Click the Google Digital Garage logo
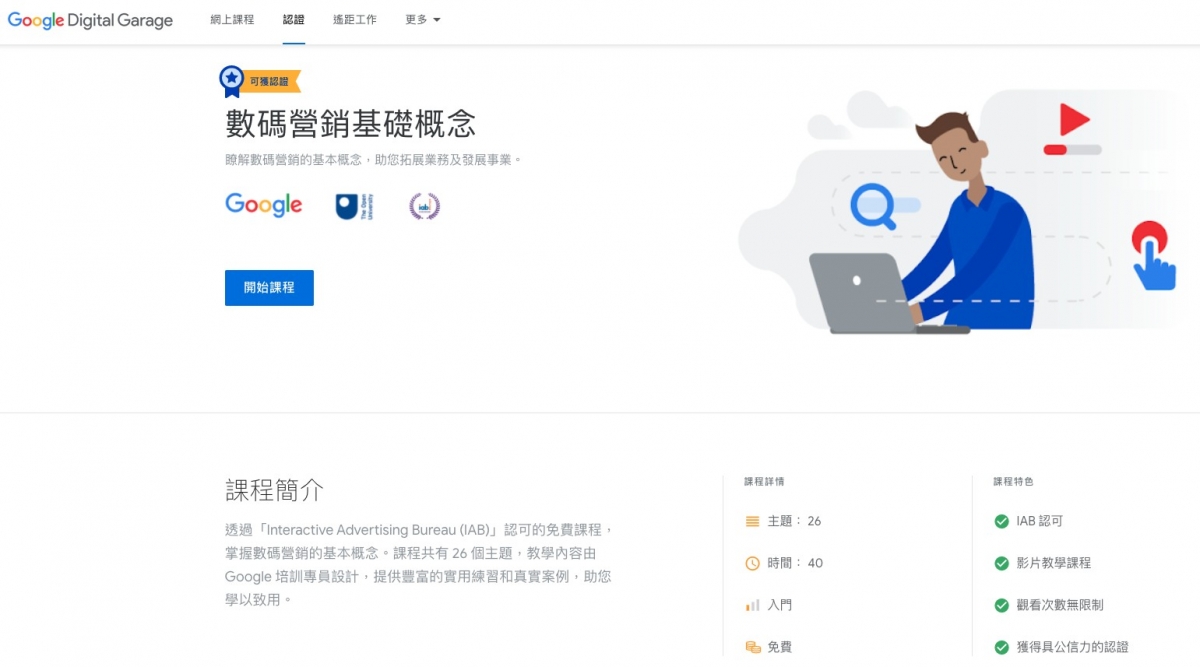 tap(90, 20)
